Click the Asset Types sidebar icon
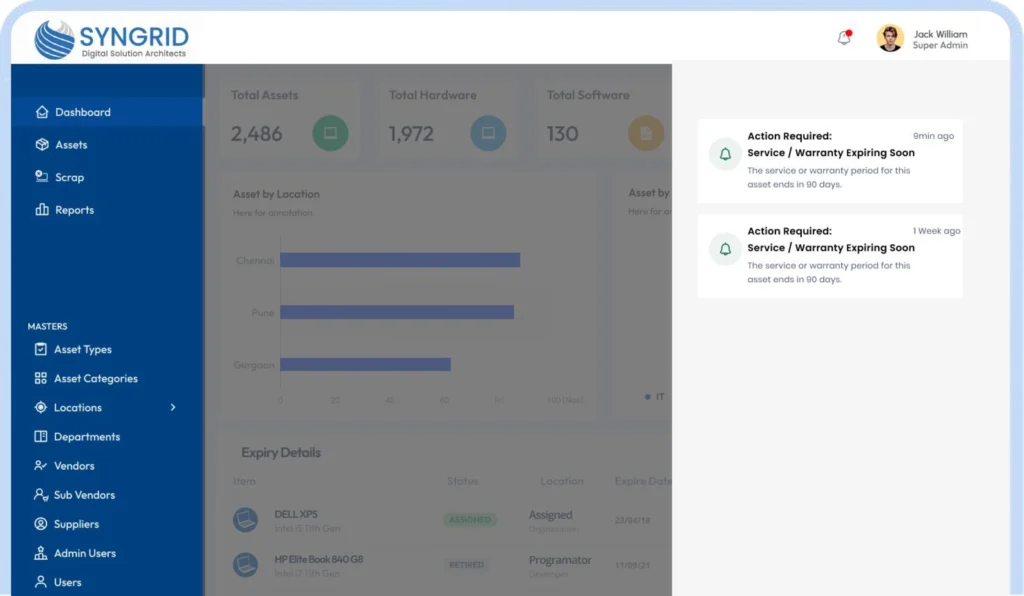The height and width of the screenshot is (596, 1024). (x=40, y=350)
